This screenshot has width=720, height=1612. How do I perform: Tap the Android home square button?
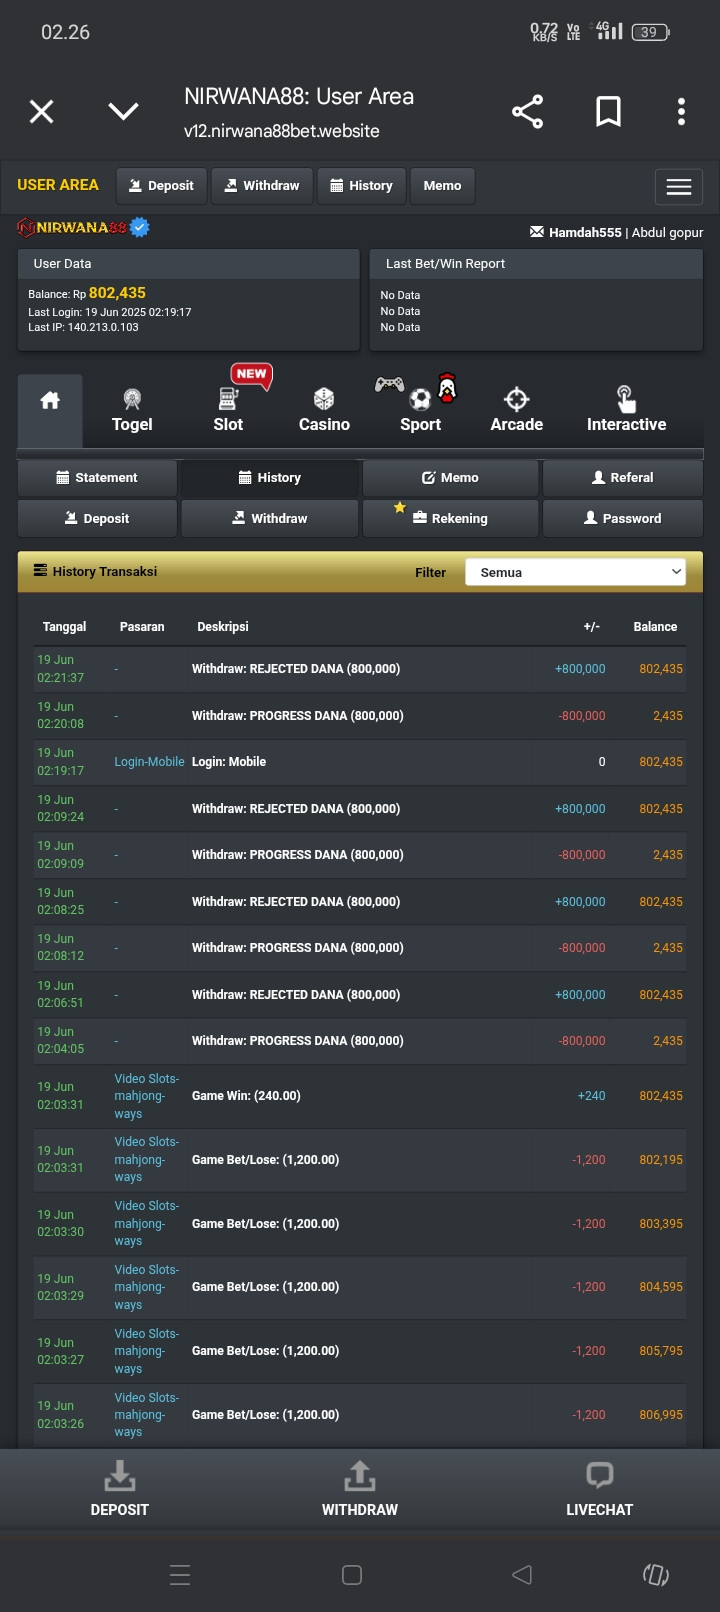point(352,1575)
